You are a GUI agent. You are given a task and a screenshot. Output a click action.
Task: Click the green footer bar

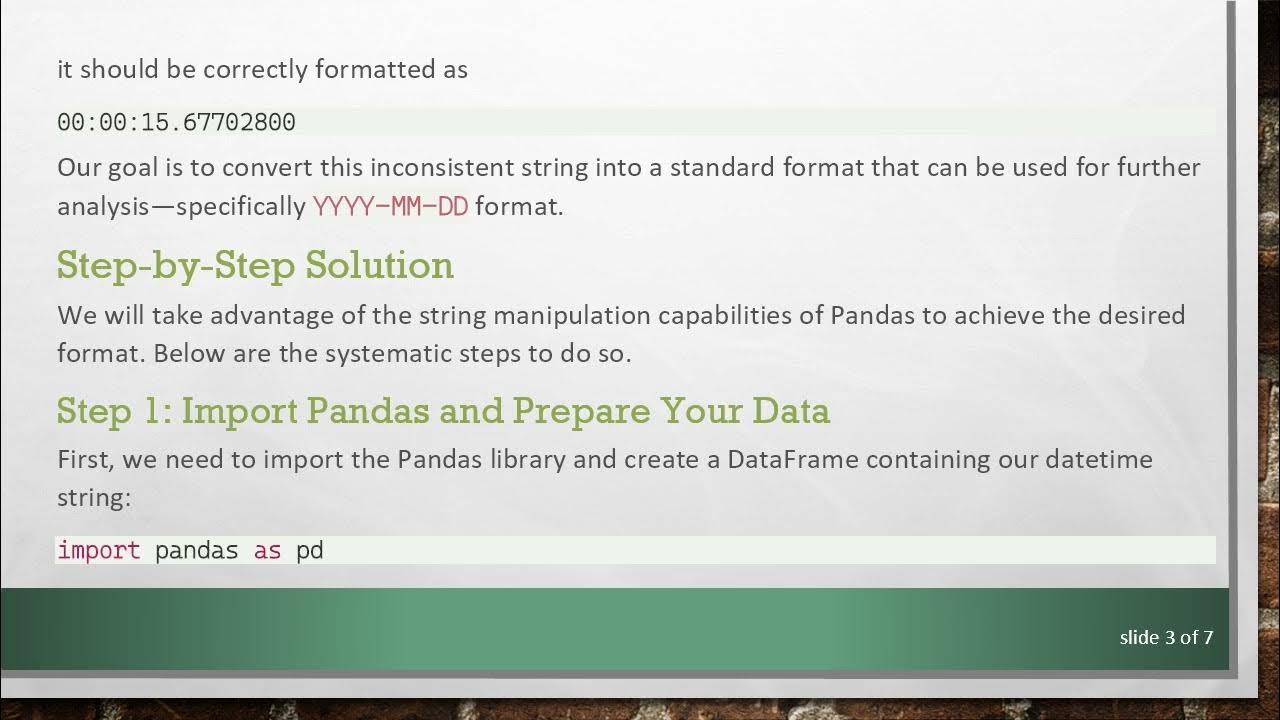(600, 628)
